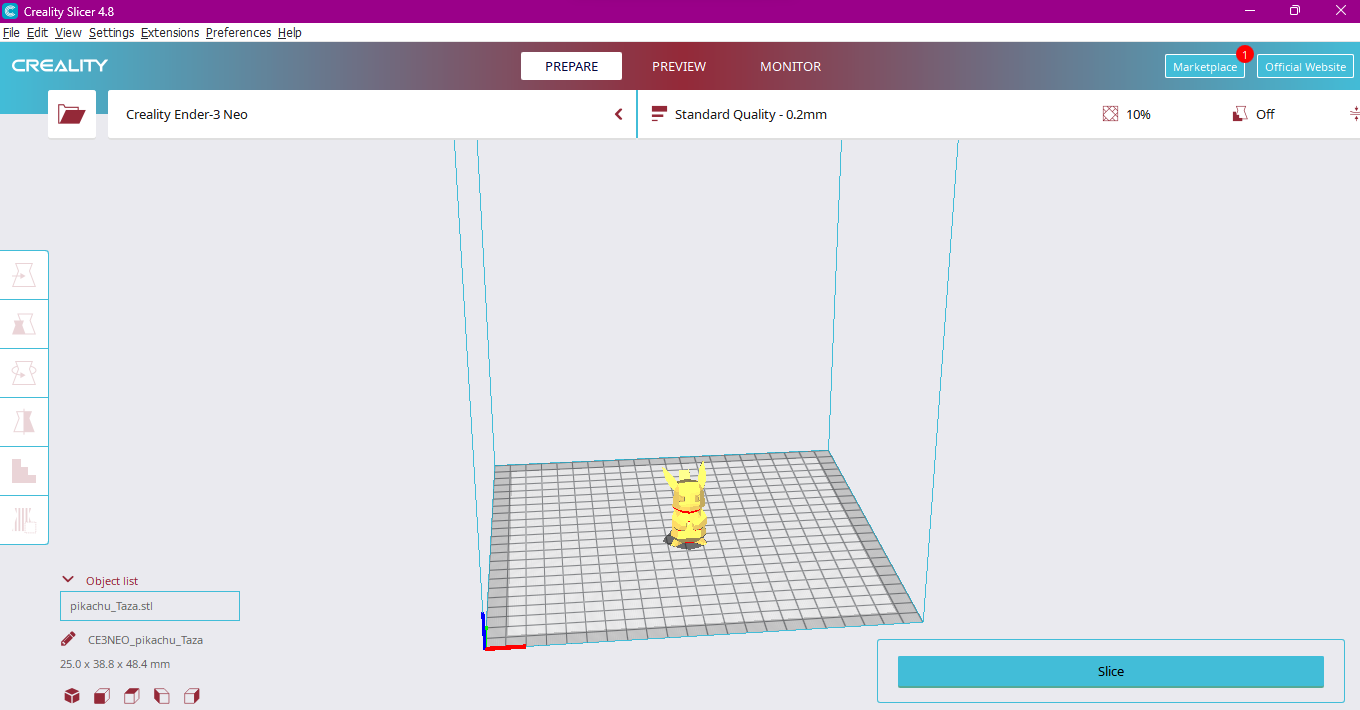Click the 25.0 x 38.8 x 48.4 mm dimensions
The image size is (1360, 710).
click(115, 664)
